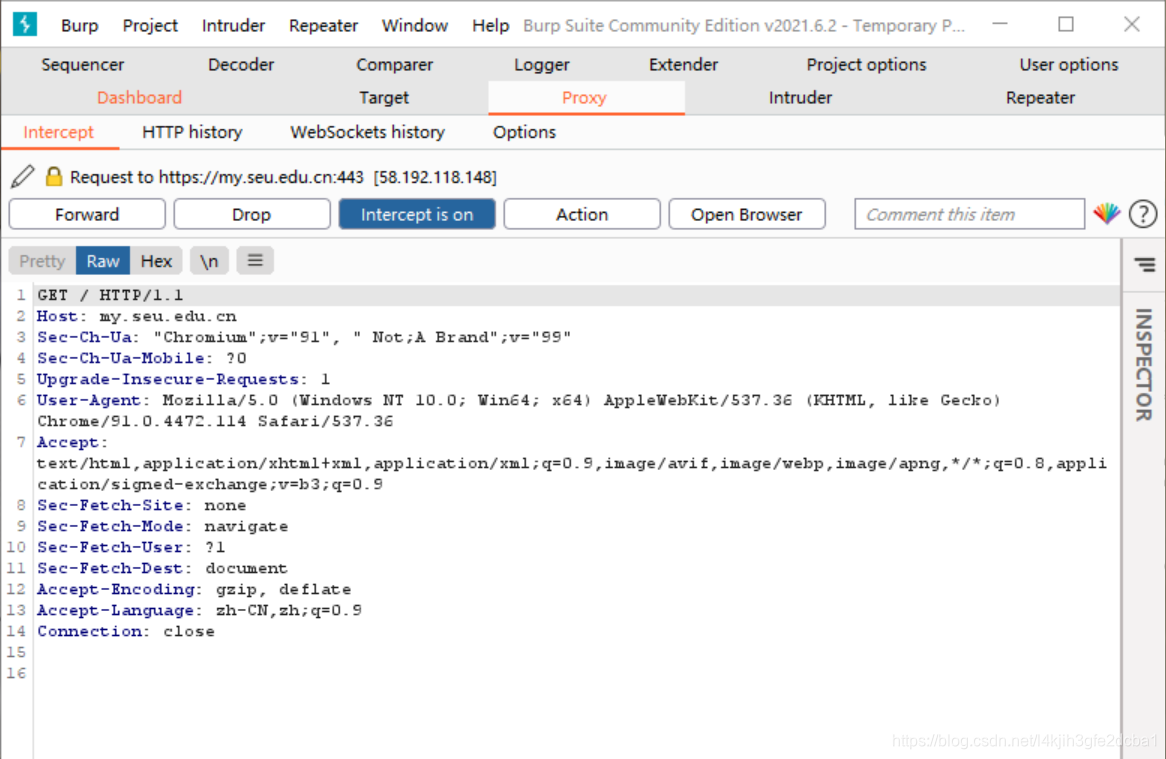This screenshot has height=759, width=1166.
Task: Toggle non-printable characters with \n button
Action: 209,261
